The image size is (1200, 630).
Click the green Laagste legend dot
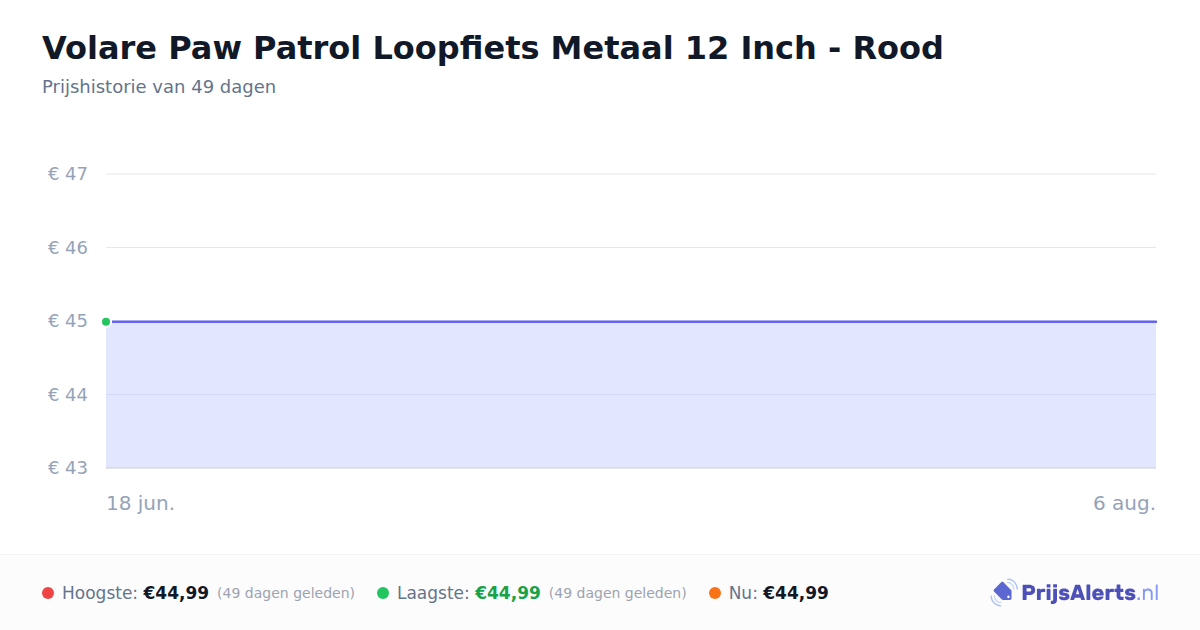pyautogui.click(x=383, y=593)
